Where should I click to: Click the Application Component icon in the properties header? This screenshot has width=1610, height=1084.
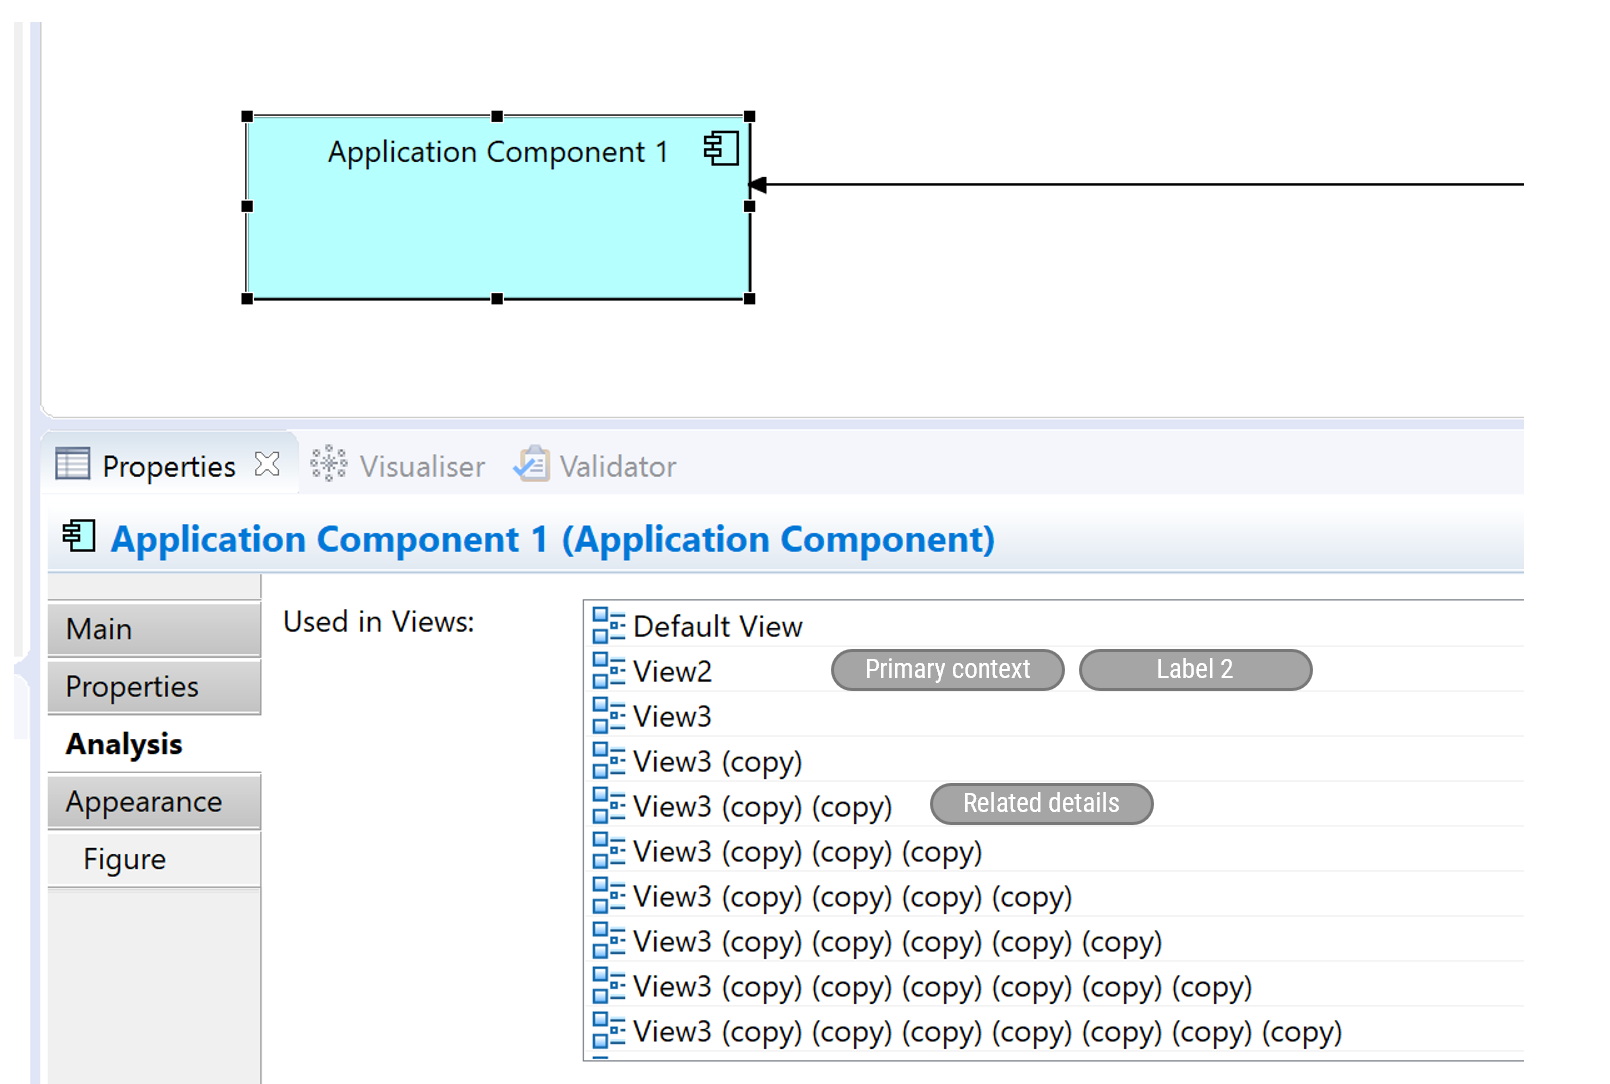pyautogui.click(x=79, y=538)
